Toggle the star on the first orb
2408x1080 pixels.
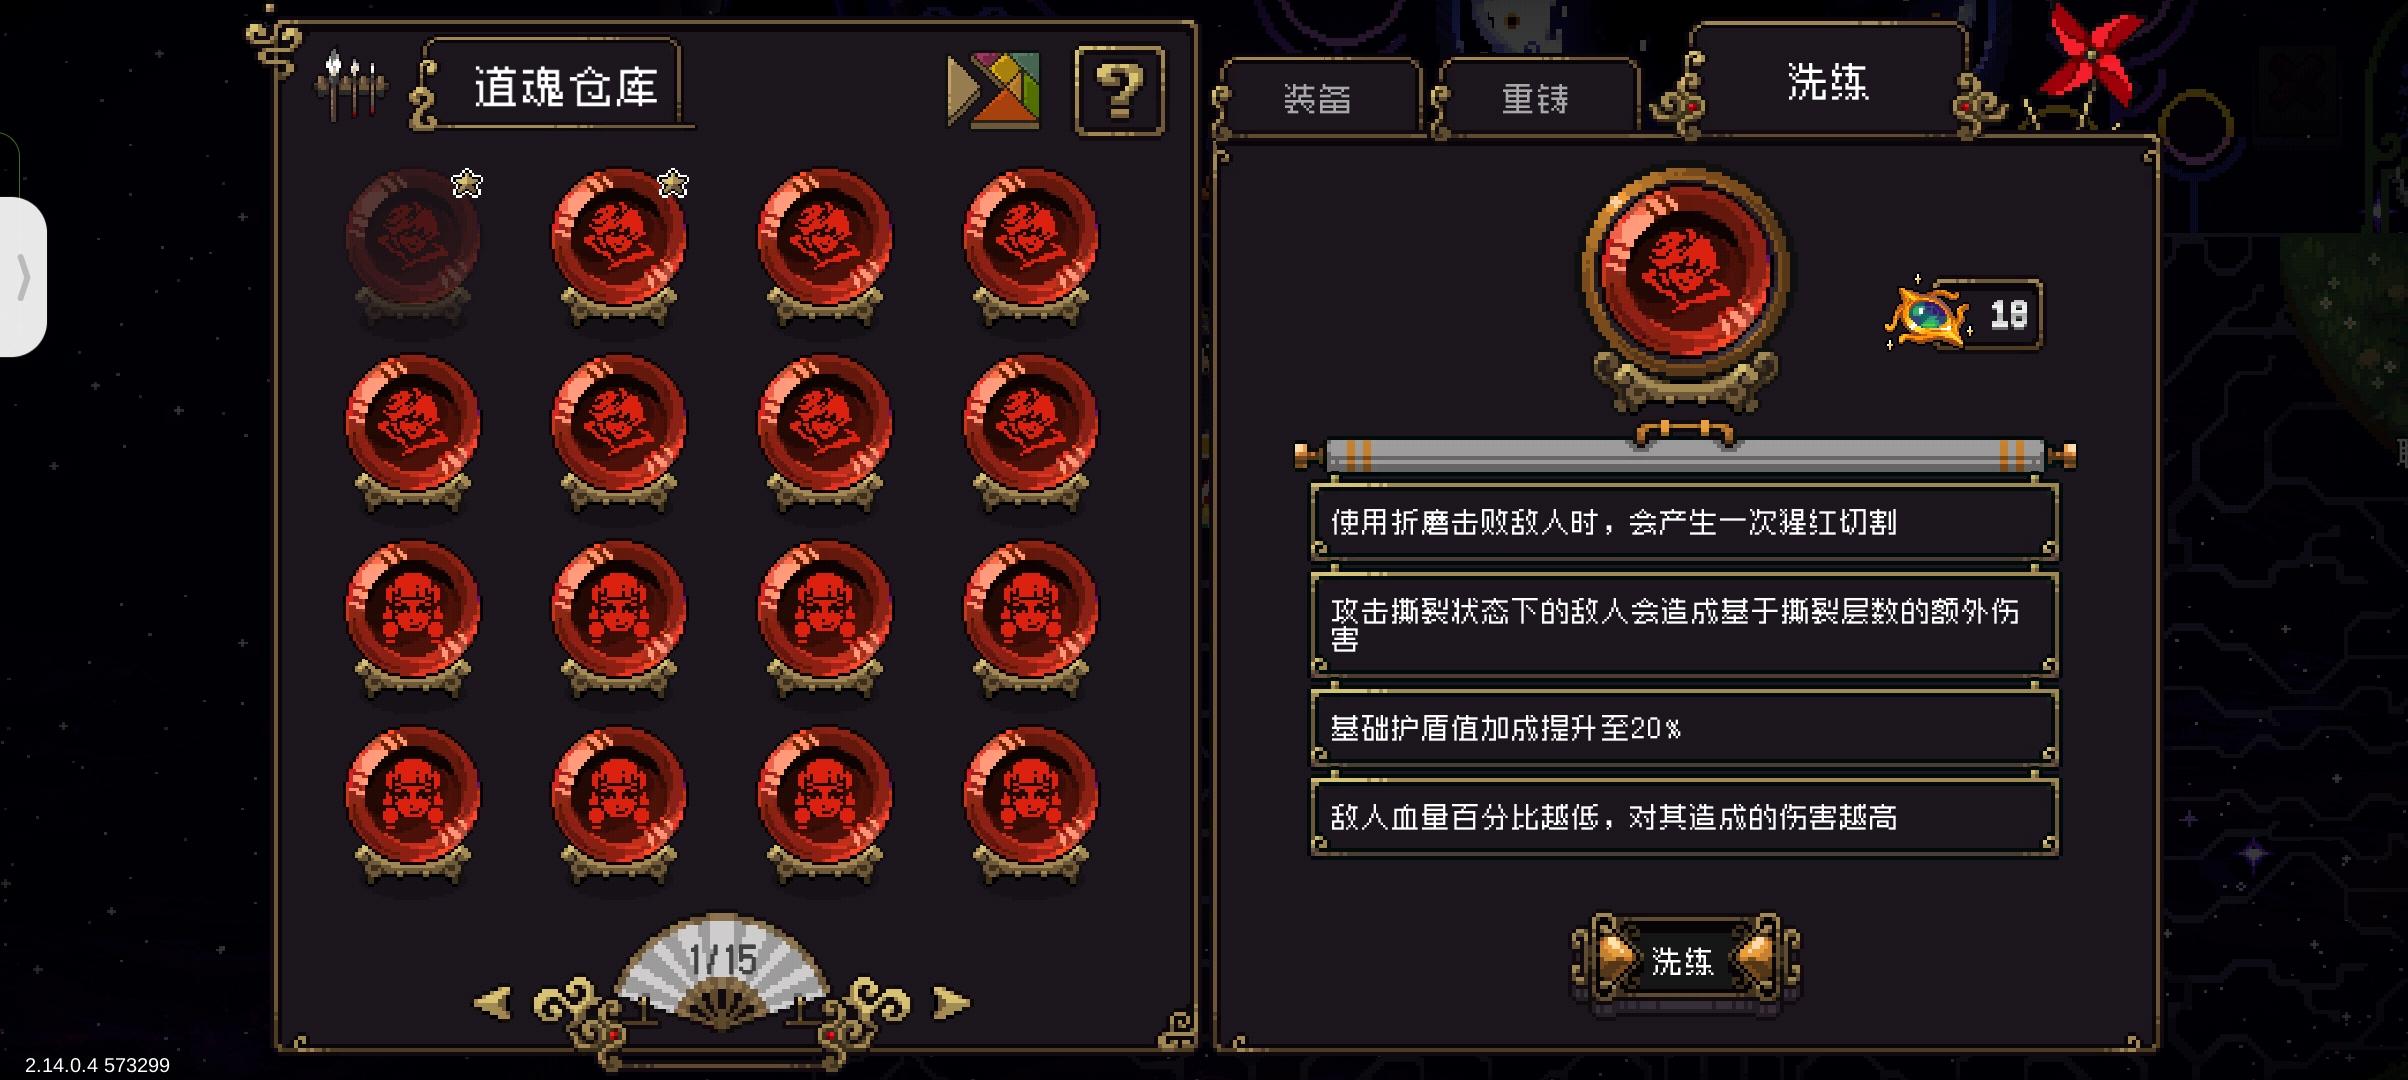coord(467,184)
